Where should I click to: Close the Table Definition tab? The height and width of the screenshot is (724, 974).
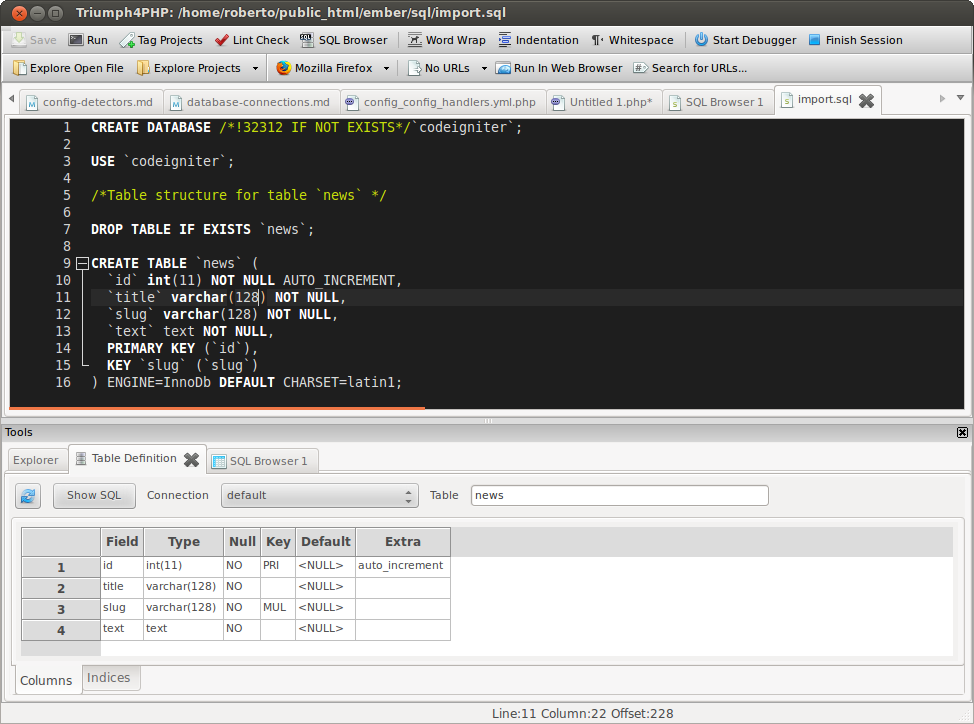pyautogui.click(x=191, y=459)
